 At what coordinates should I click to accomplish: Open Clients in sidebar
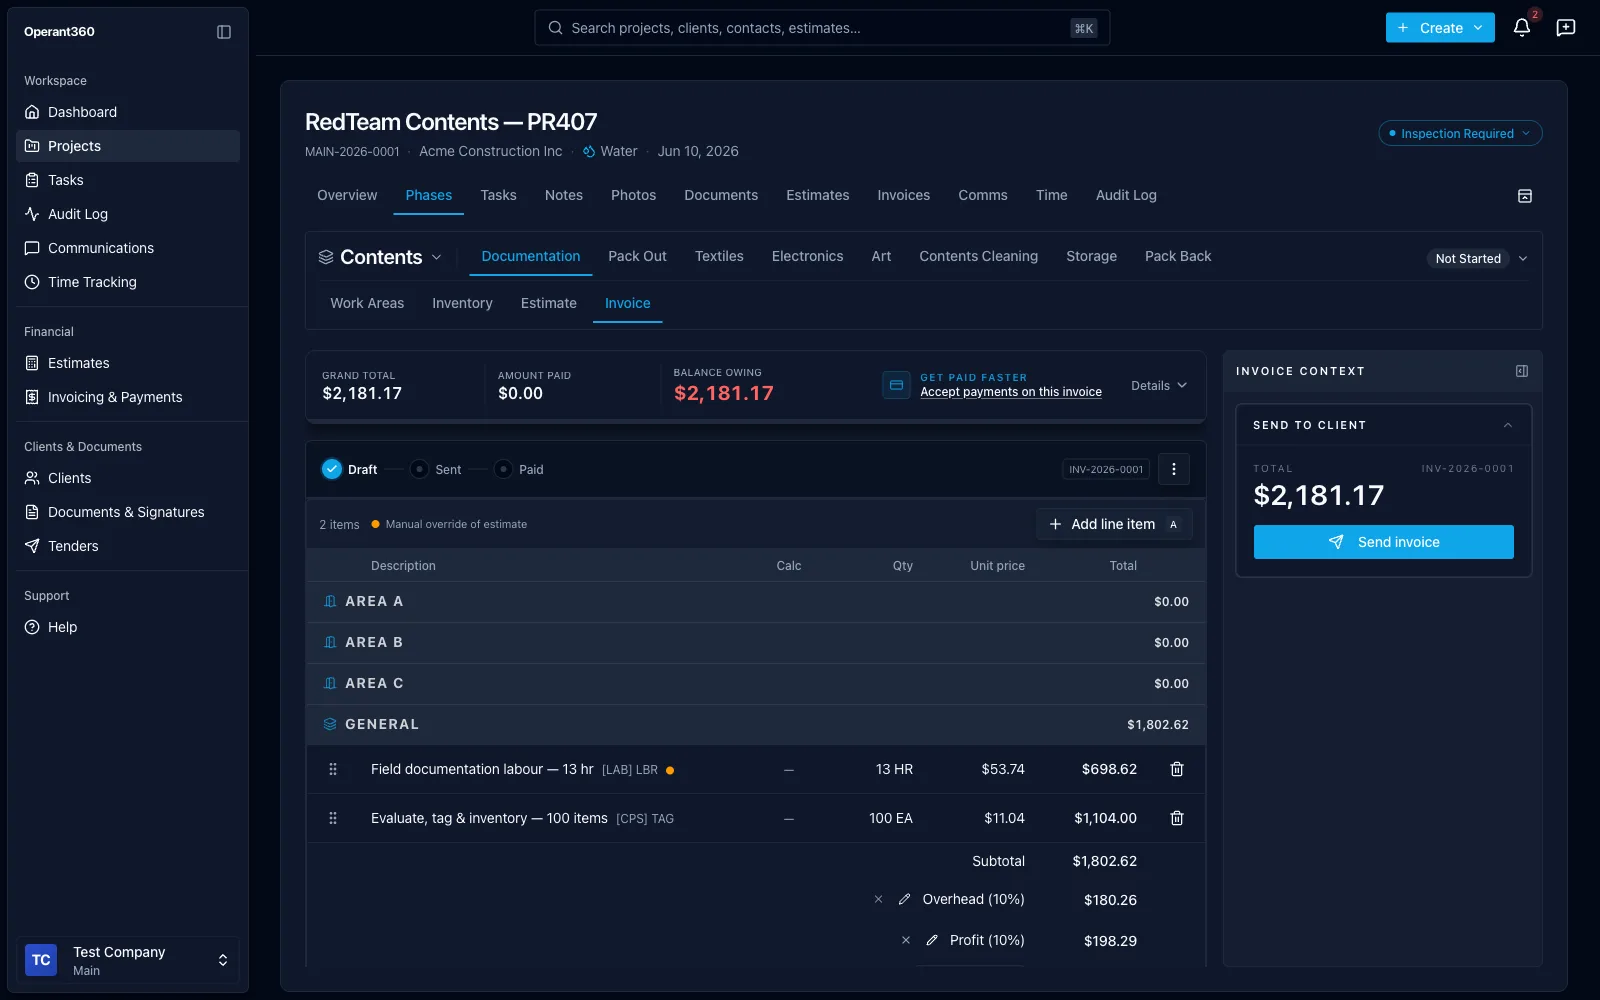(x=128, y=478)
